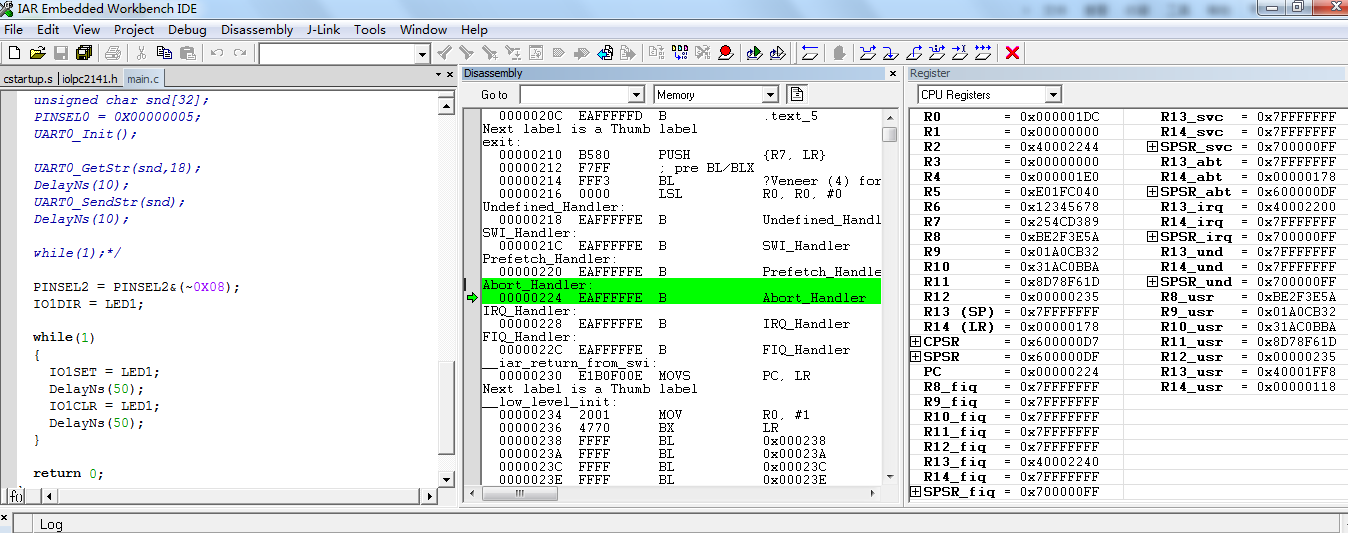This screenshot has height=533, width=1348.
Task: Open the Disassembly menu
Action: pyautogui.click(x=257, y=29)
